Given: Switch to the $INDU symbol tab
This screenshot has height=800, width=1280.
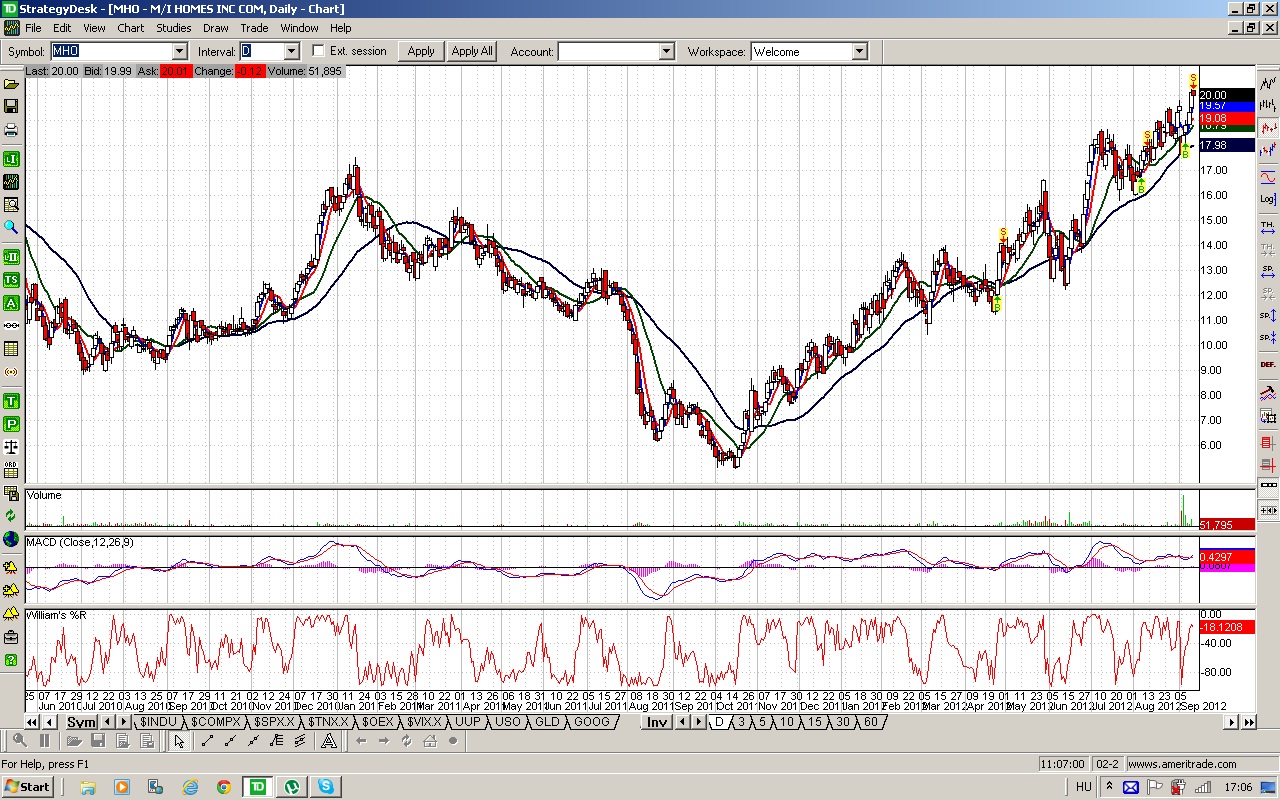Looking at the screenshot, I should coord(158,722).
